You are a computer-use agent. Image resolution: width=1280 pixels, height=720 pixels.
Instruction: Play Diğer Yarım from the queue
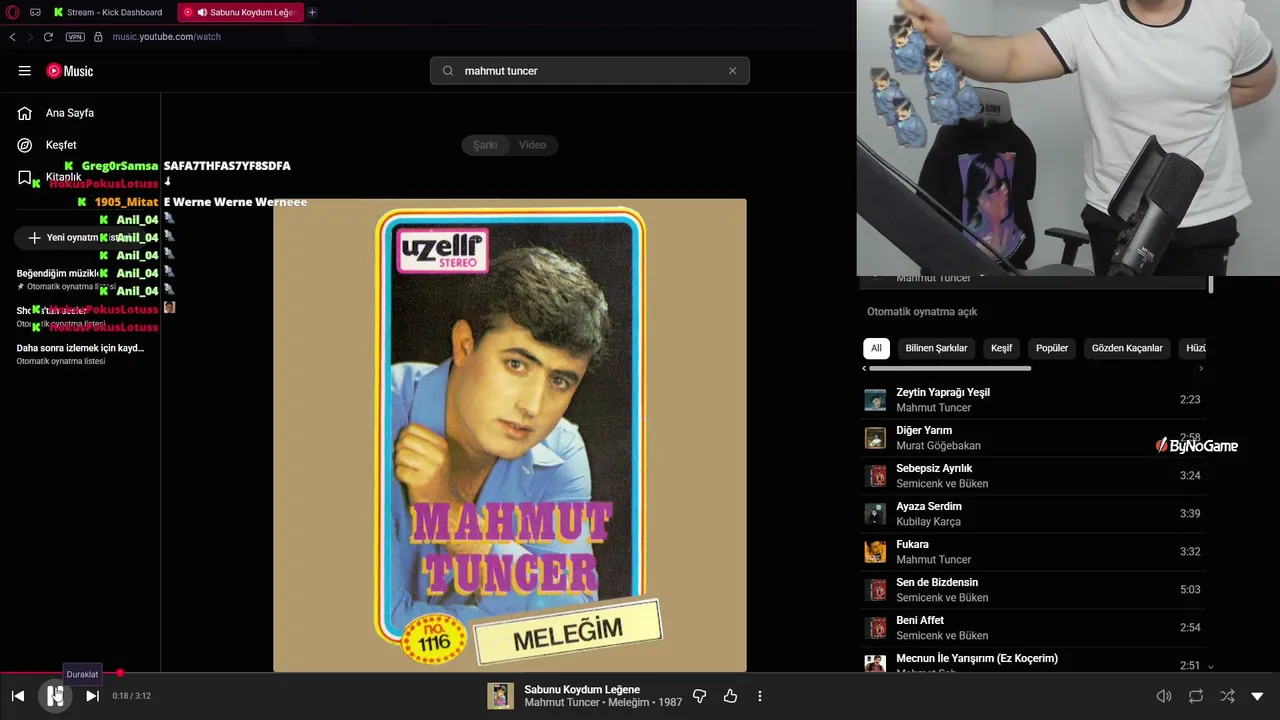1034,438
